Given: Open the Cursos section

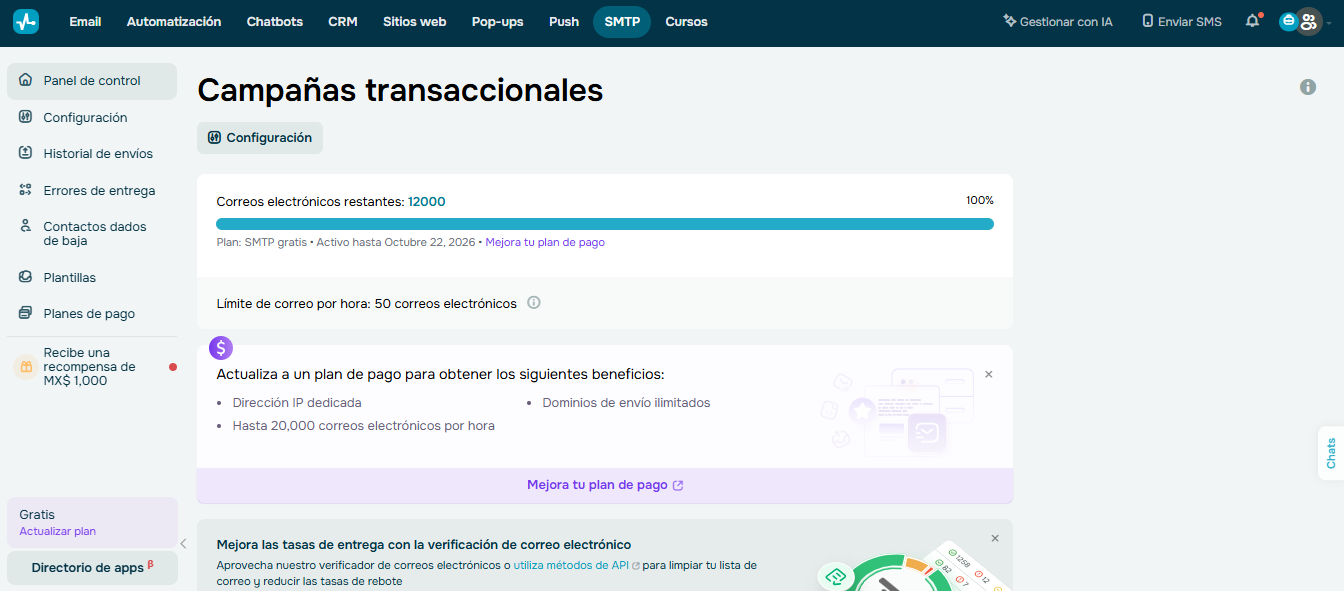Looking at the screenshot, I should click(686, 21).
